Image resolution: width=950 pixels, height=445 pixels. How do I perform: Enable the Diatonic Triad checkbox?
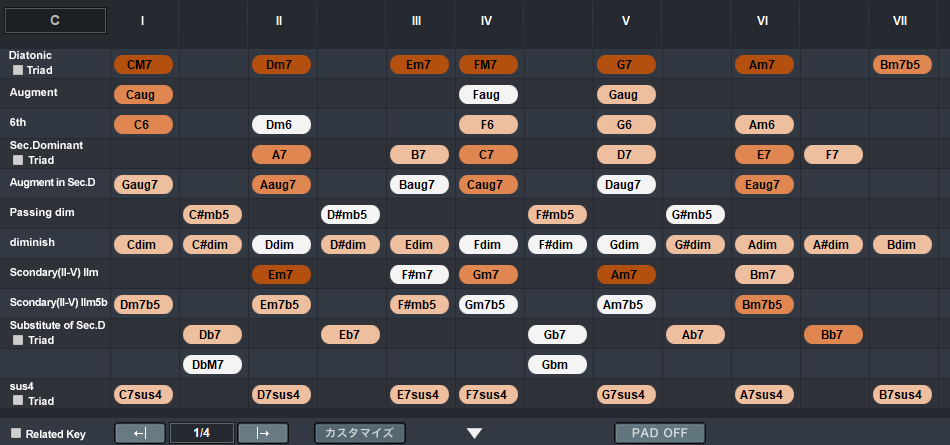(18, 71)
